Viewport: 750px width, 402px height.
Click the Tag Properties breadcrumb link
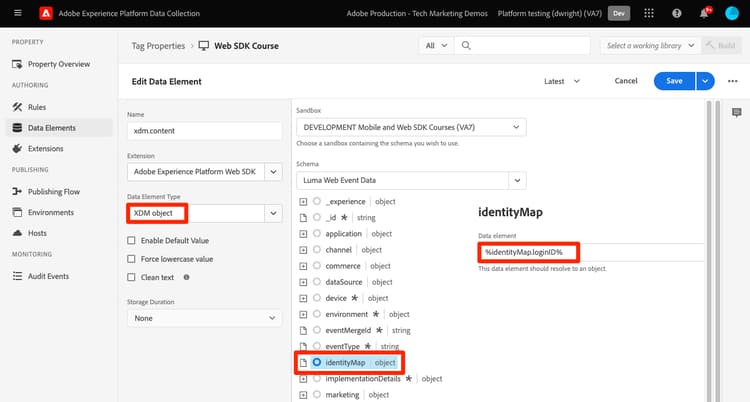[158, 46]
